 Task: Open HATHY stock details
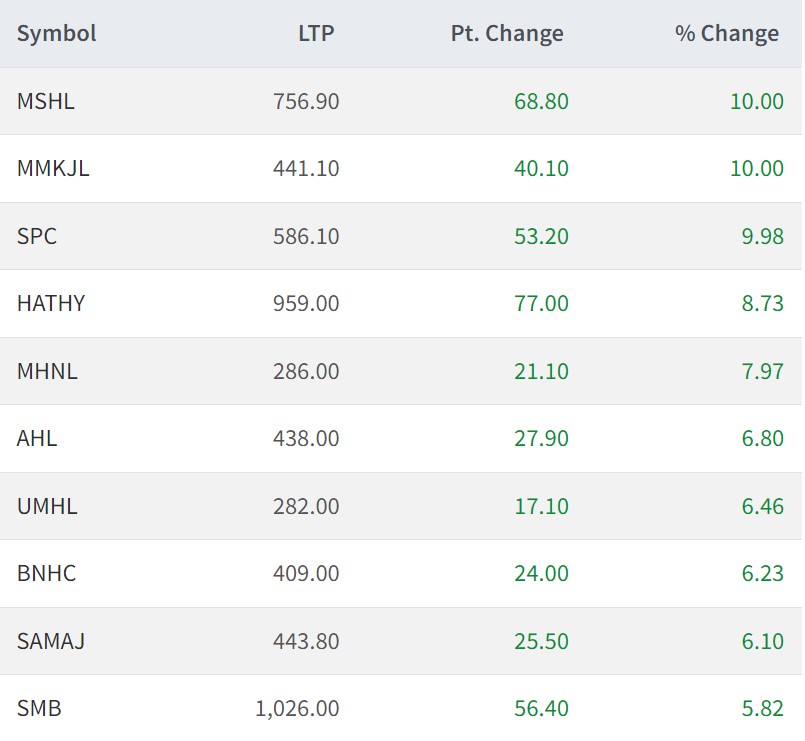pyautogui.click(x=51, y=303)
